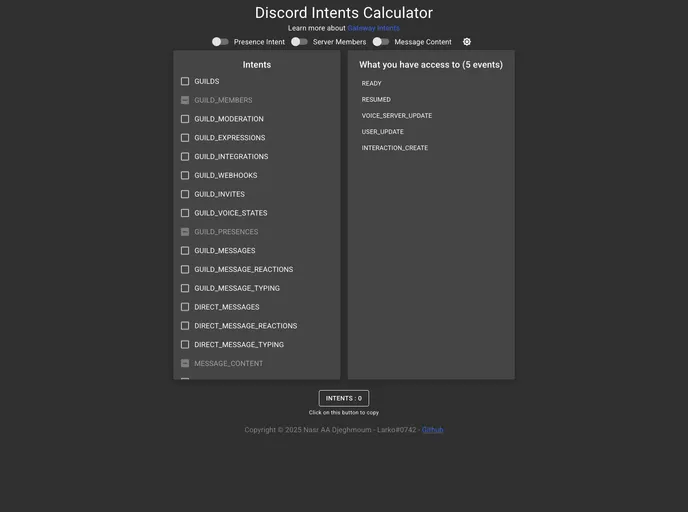Check the DIRECT_MESSAGES checkbox
Viewport: 688px width, 512px height.
coord(185,307)
